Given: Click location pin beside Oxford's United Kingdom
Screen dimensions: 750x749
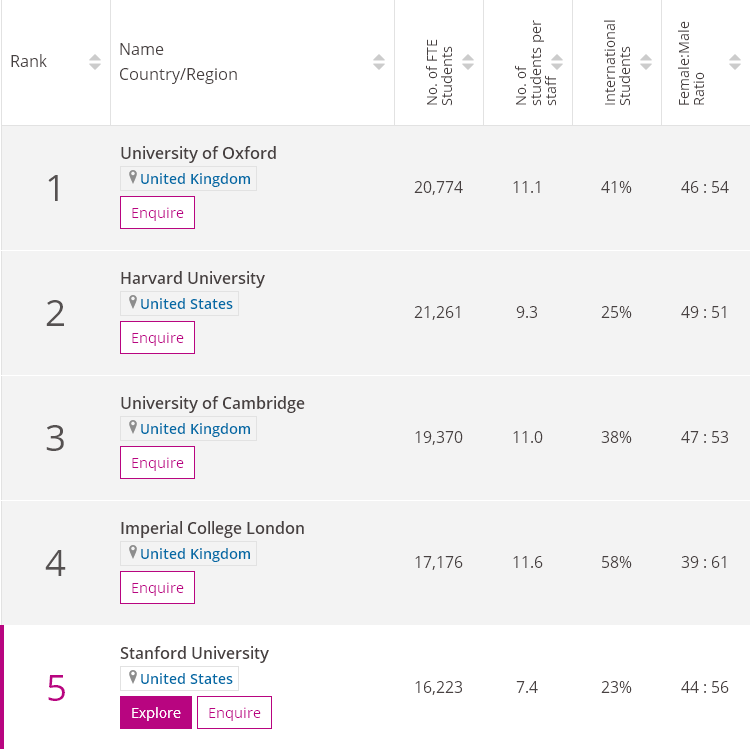Looking at the screenshot, I should (x=132, y=178).
